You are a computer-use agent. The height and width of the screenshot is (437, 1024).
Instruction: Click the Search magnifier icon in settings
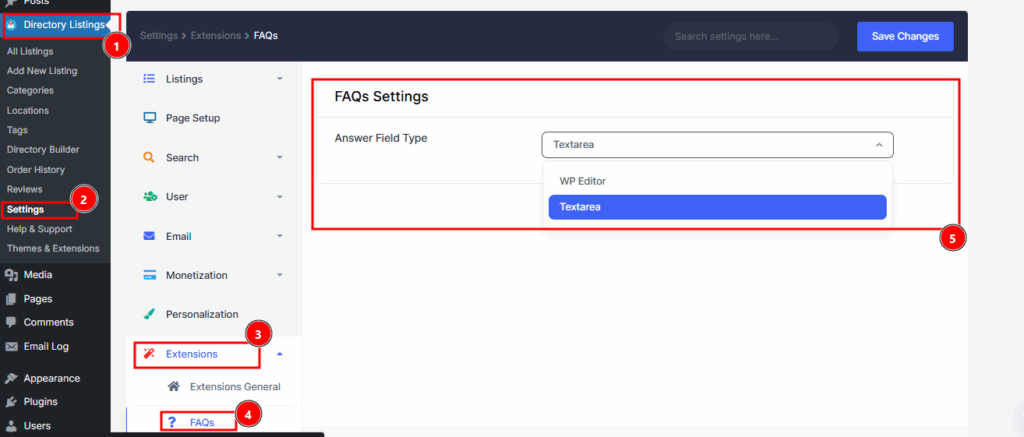click(x=149, y=157)
